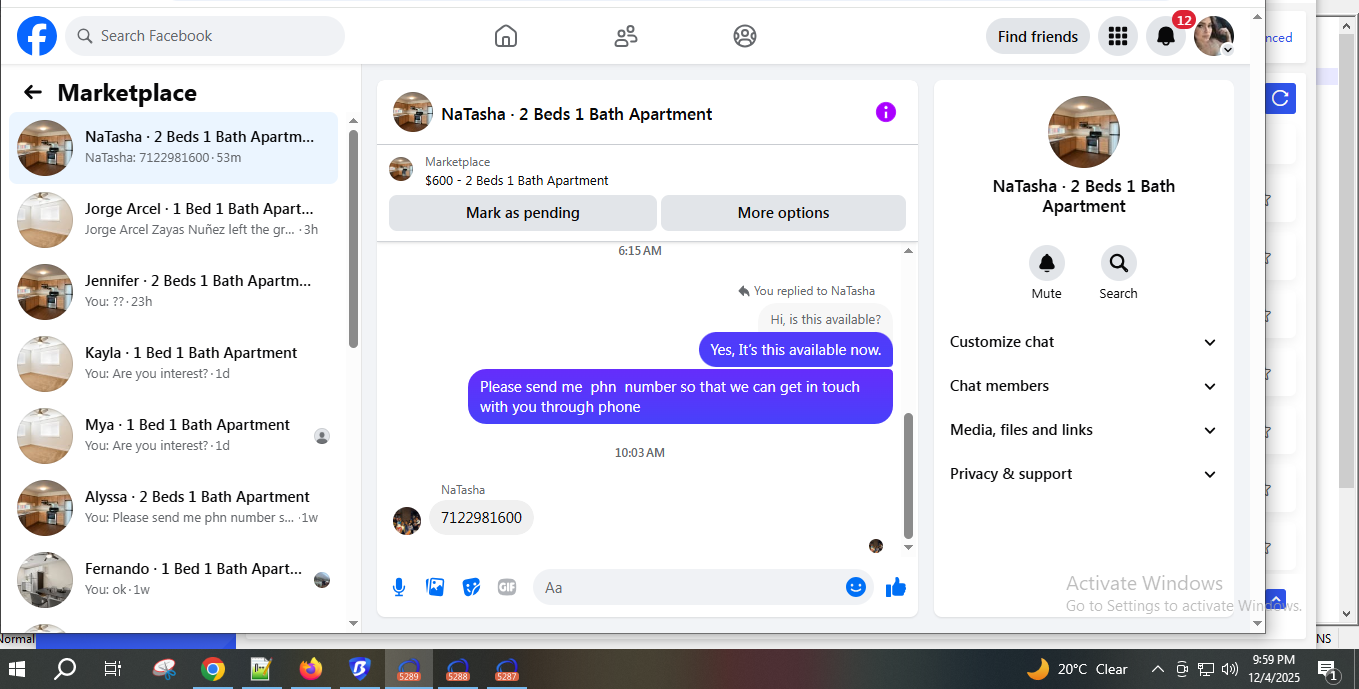
Task: Open volume control in system tray
Action: click(x=1230, y=669)
